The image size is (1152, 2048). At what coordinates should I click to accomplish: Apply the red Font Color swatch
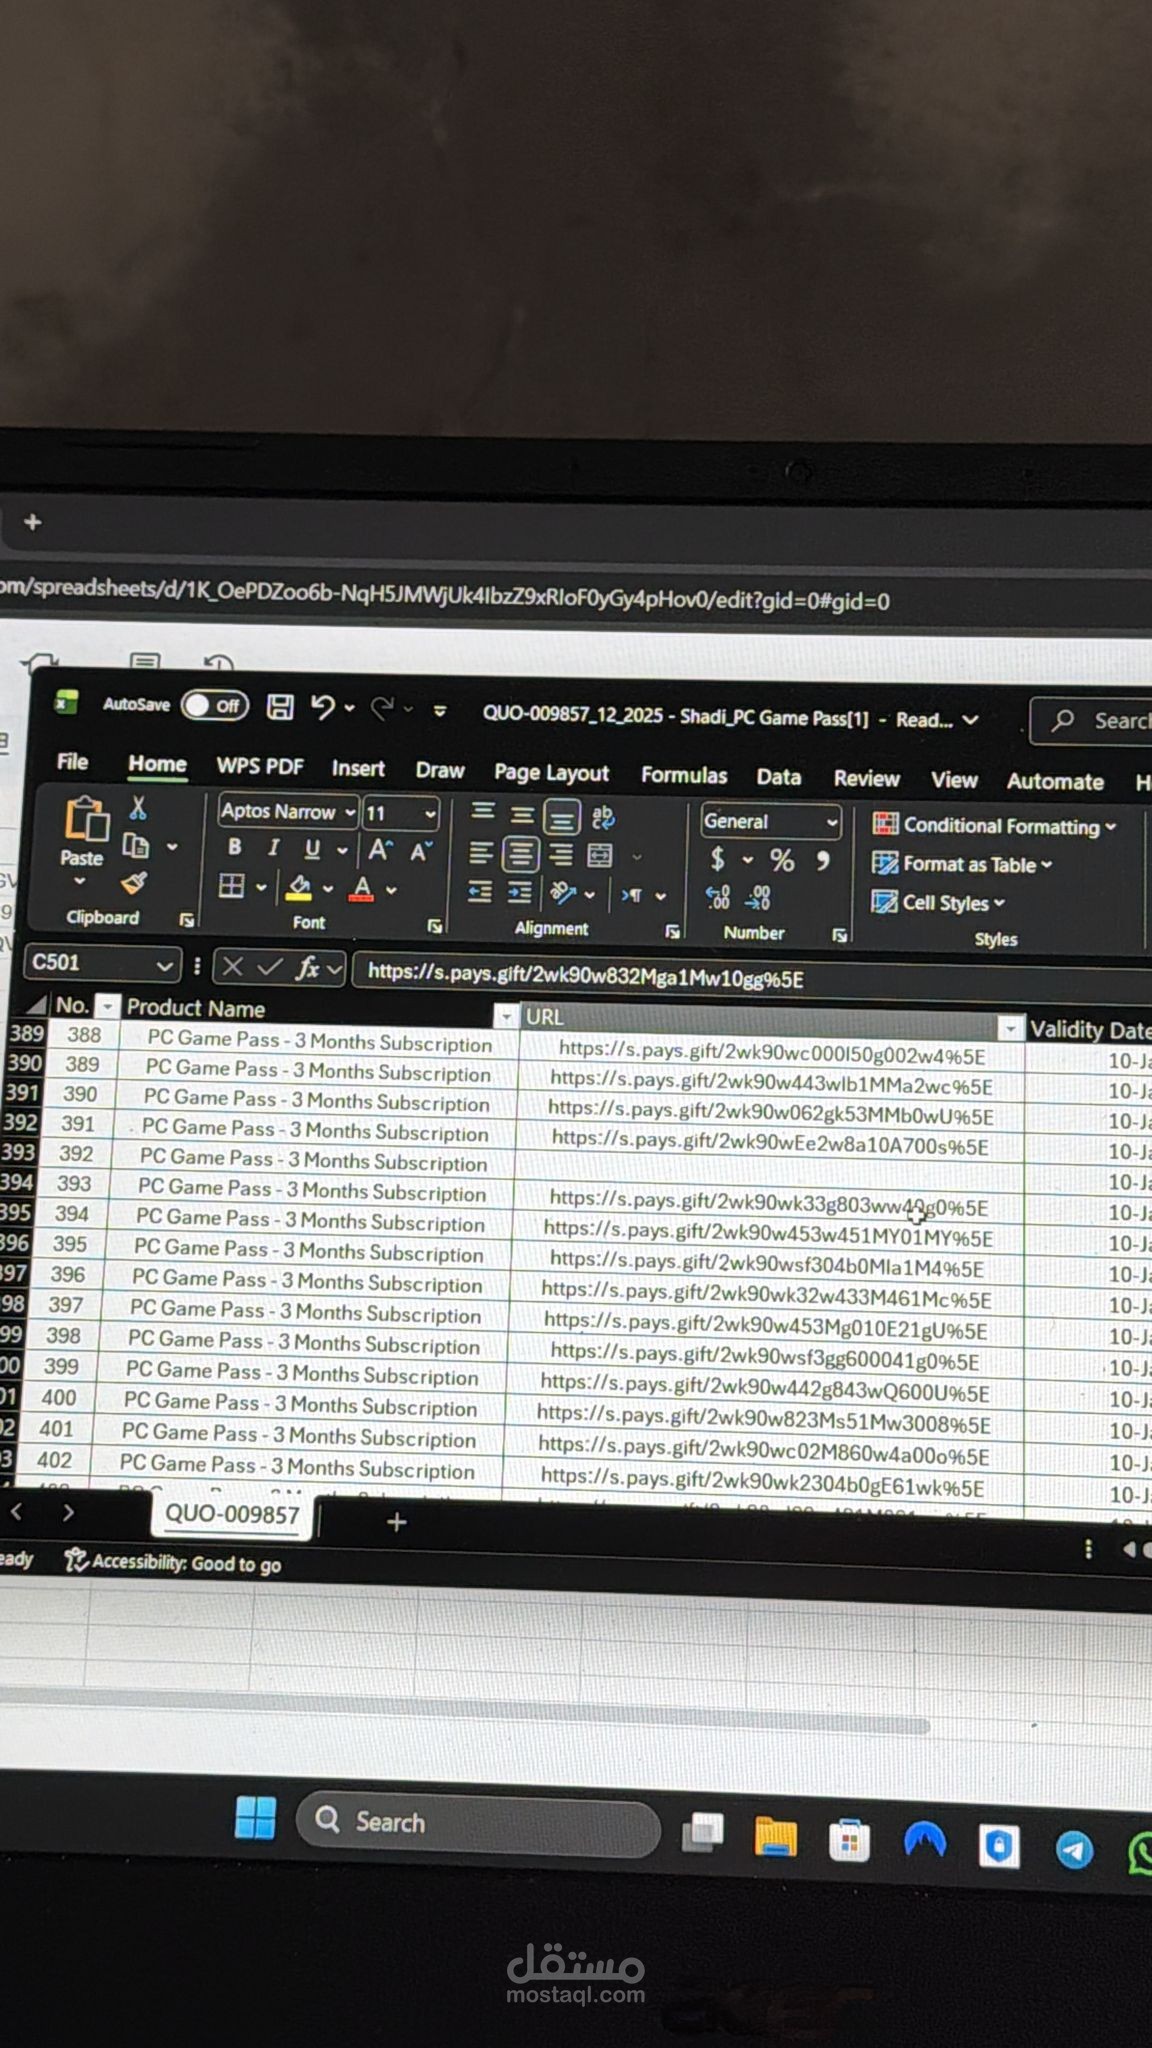(362, 889)
